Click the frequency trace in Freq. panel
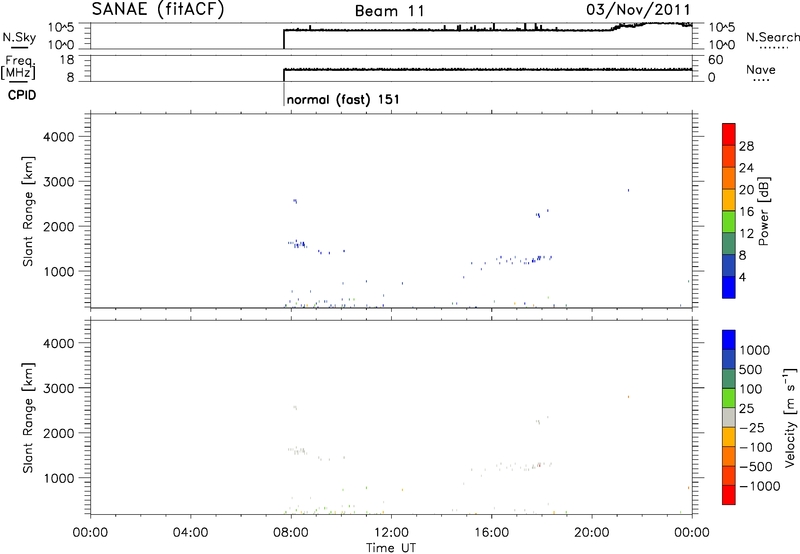This screenshot has height=554, width=800. [x=488, y=69]
